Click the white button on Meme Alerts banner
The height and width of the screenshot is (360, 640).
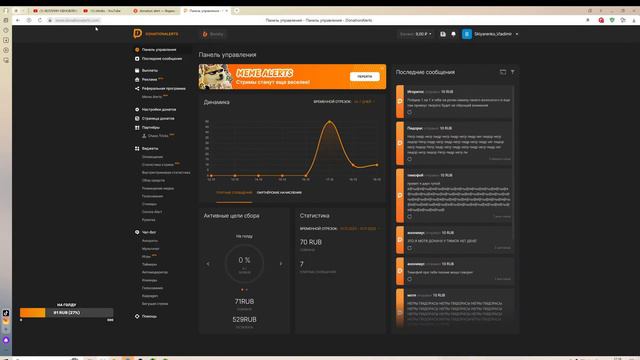364,76
